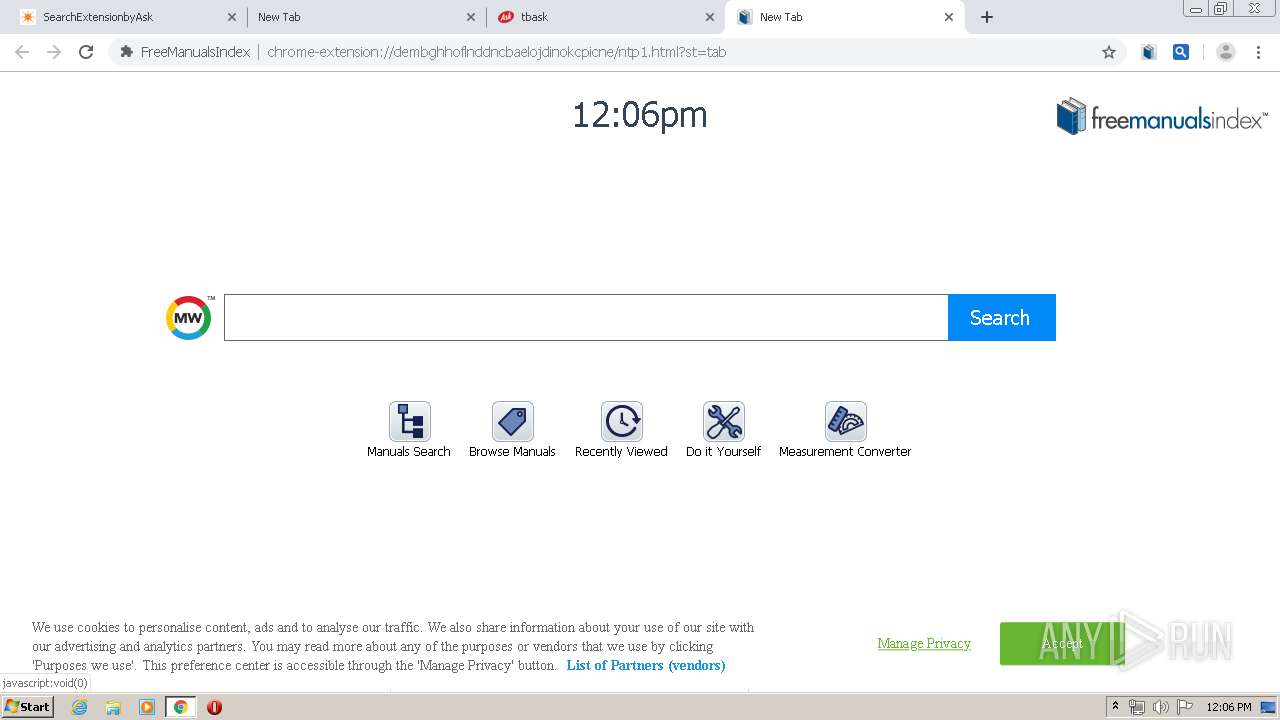Click the Search button
This screenshot has height=720, width=1280.
click(x=1001, y=317)
